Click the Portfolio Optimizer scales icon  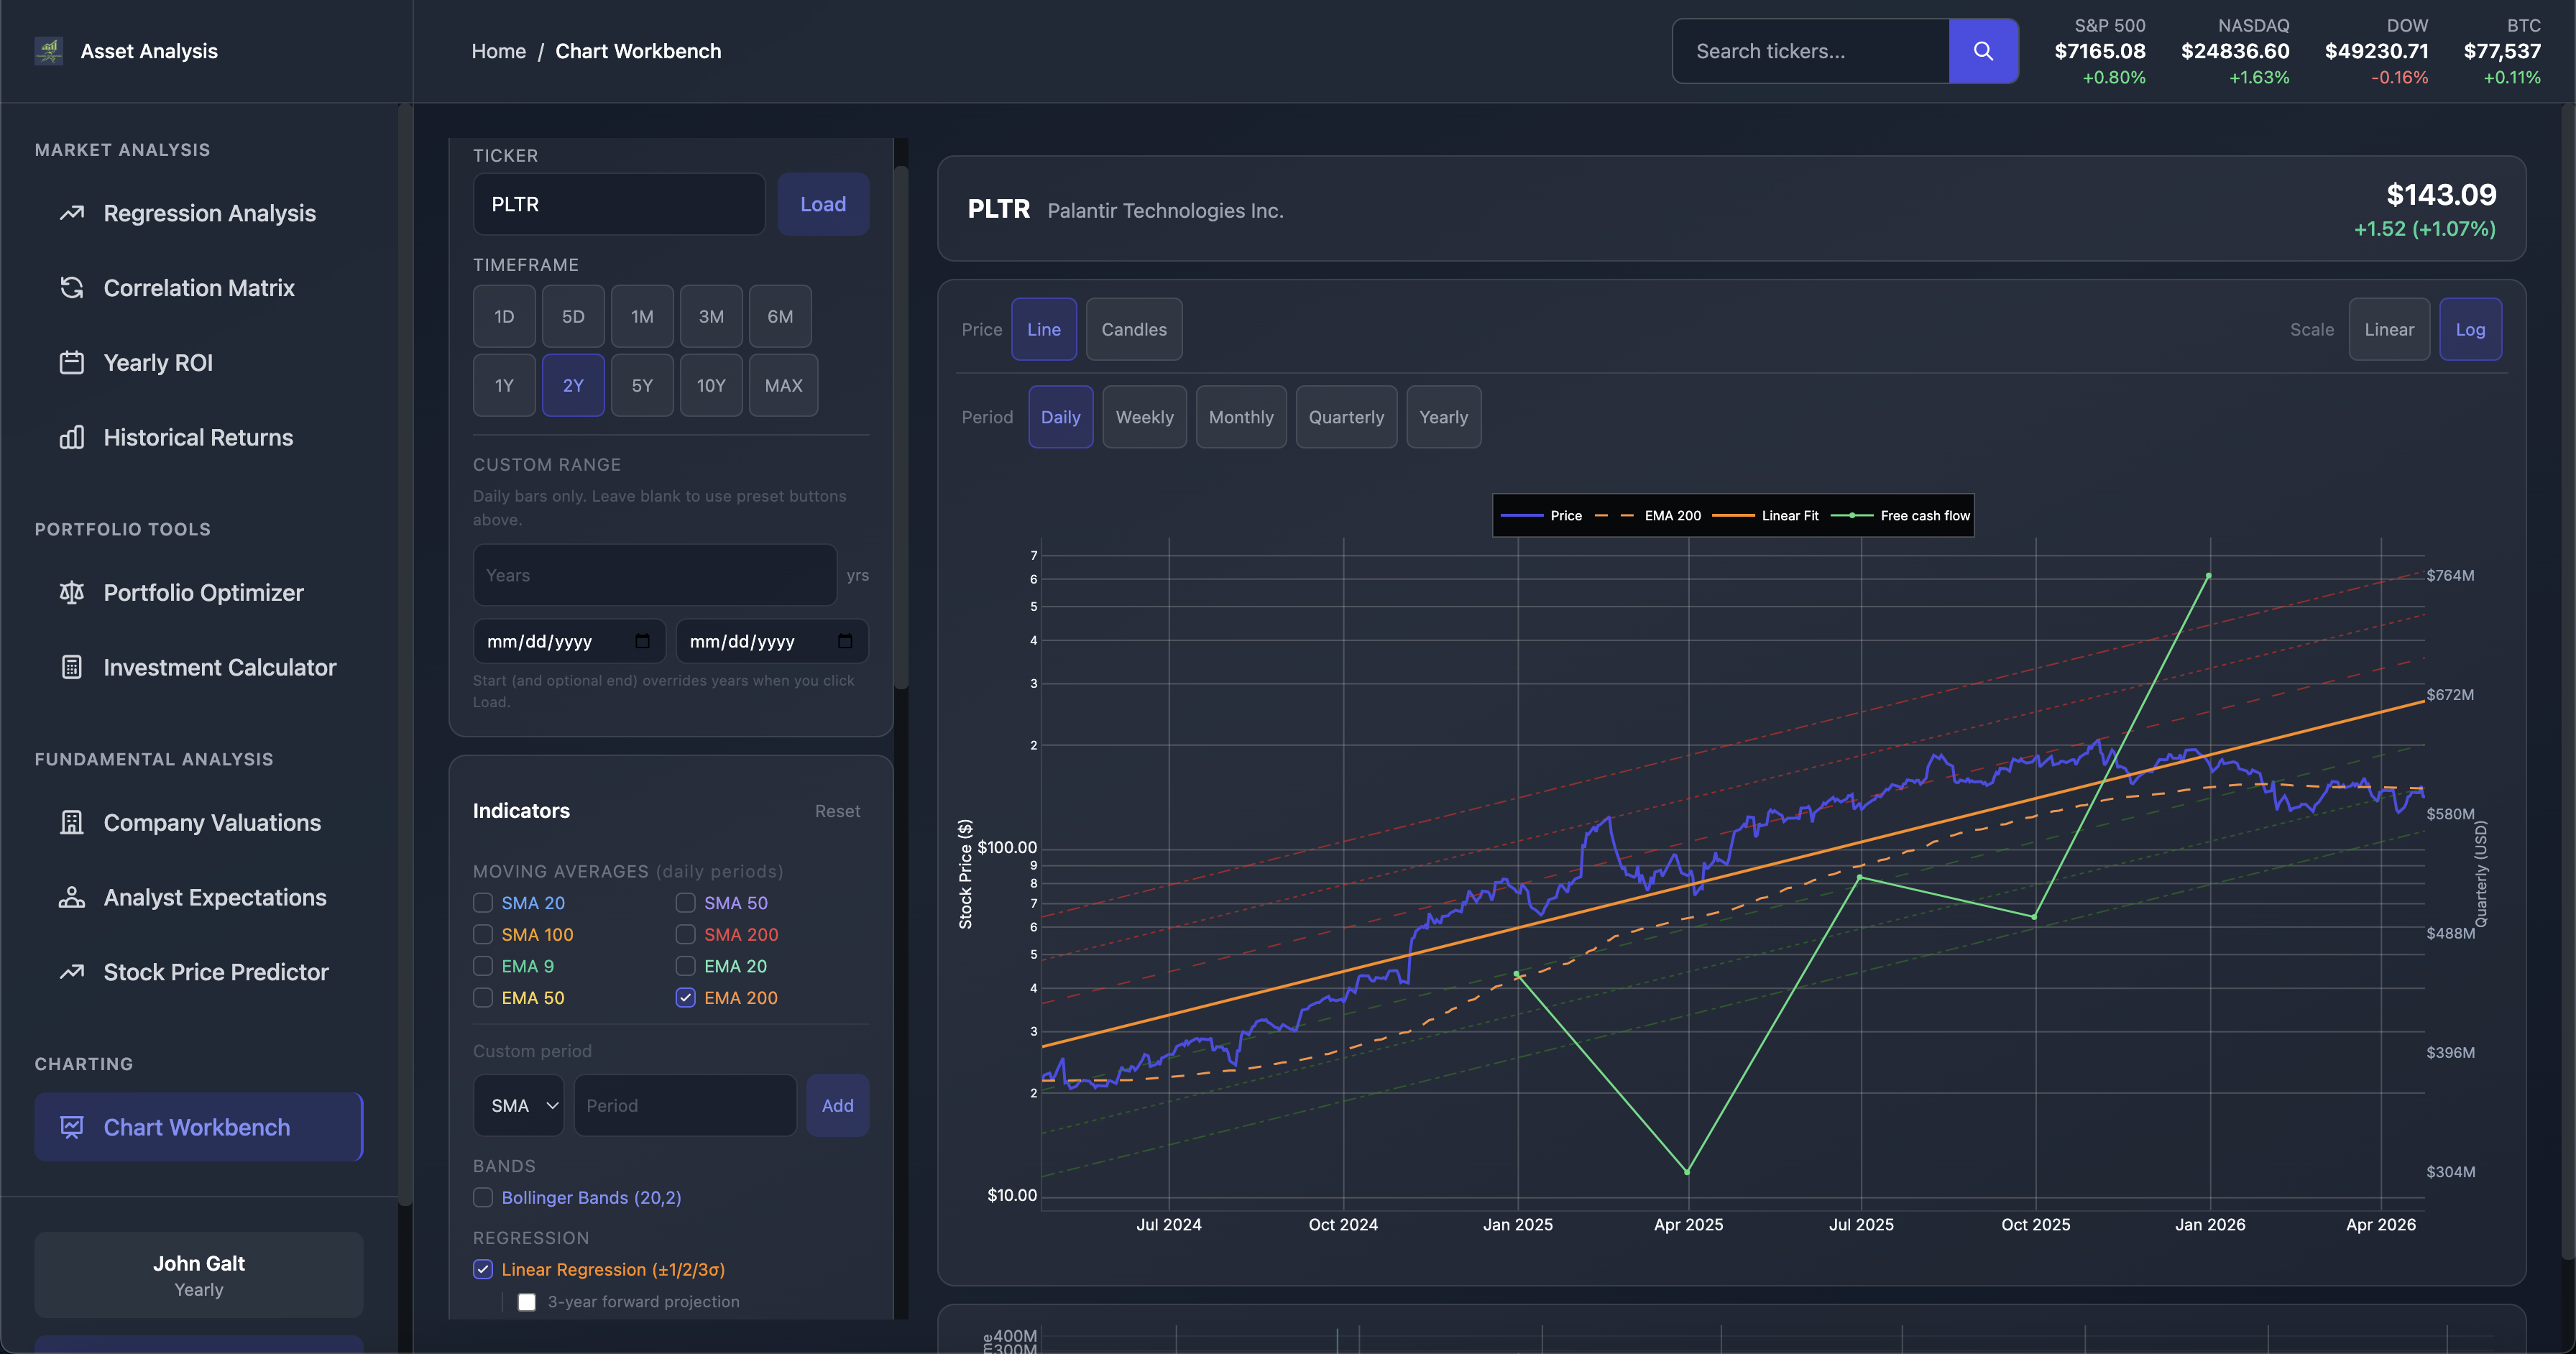(72, 593)
